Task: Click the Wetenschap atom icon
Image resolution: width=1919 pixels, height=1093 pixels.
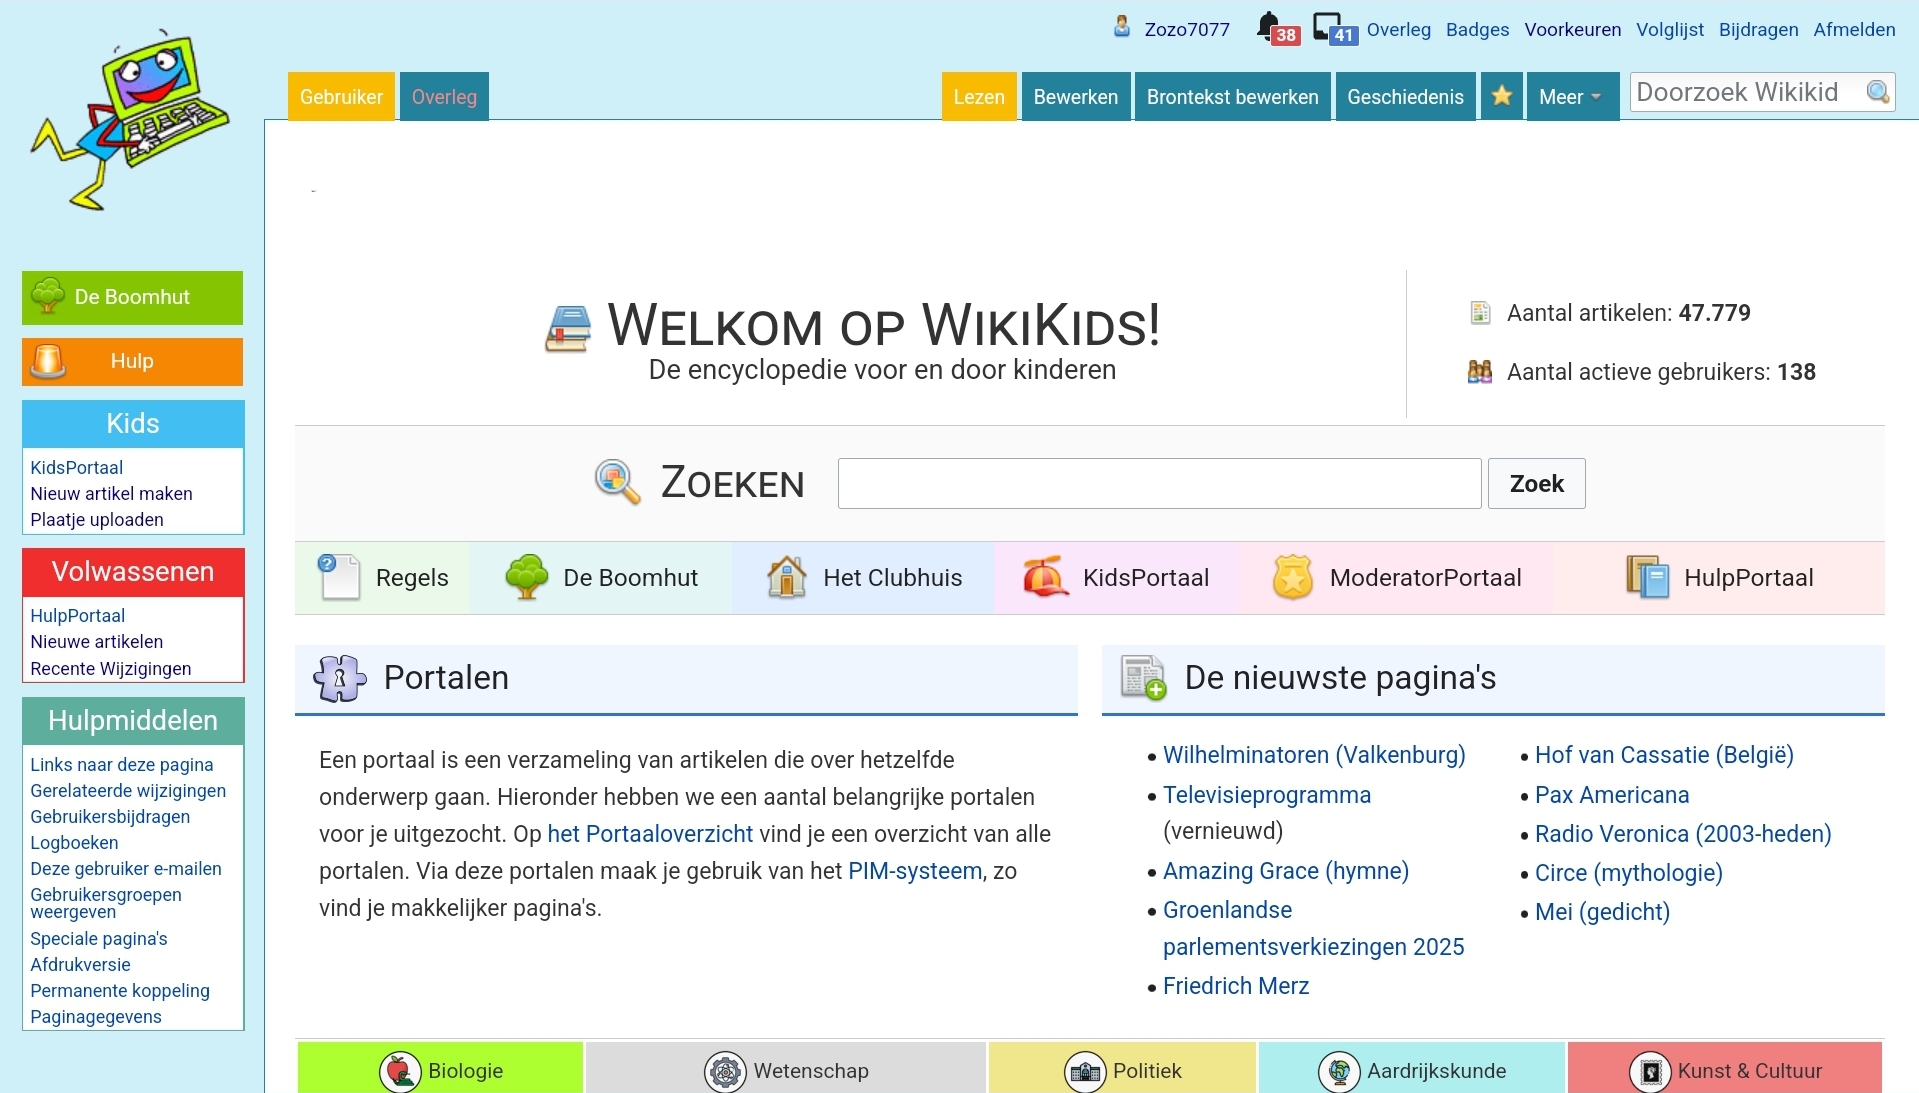Action: (x=726, y=1071)
